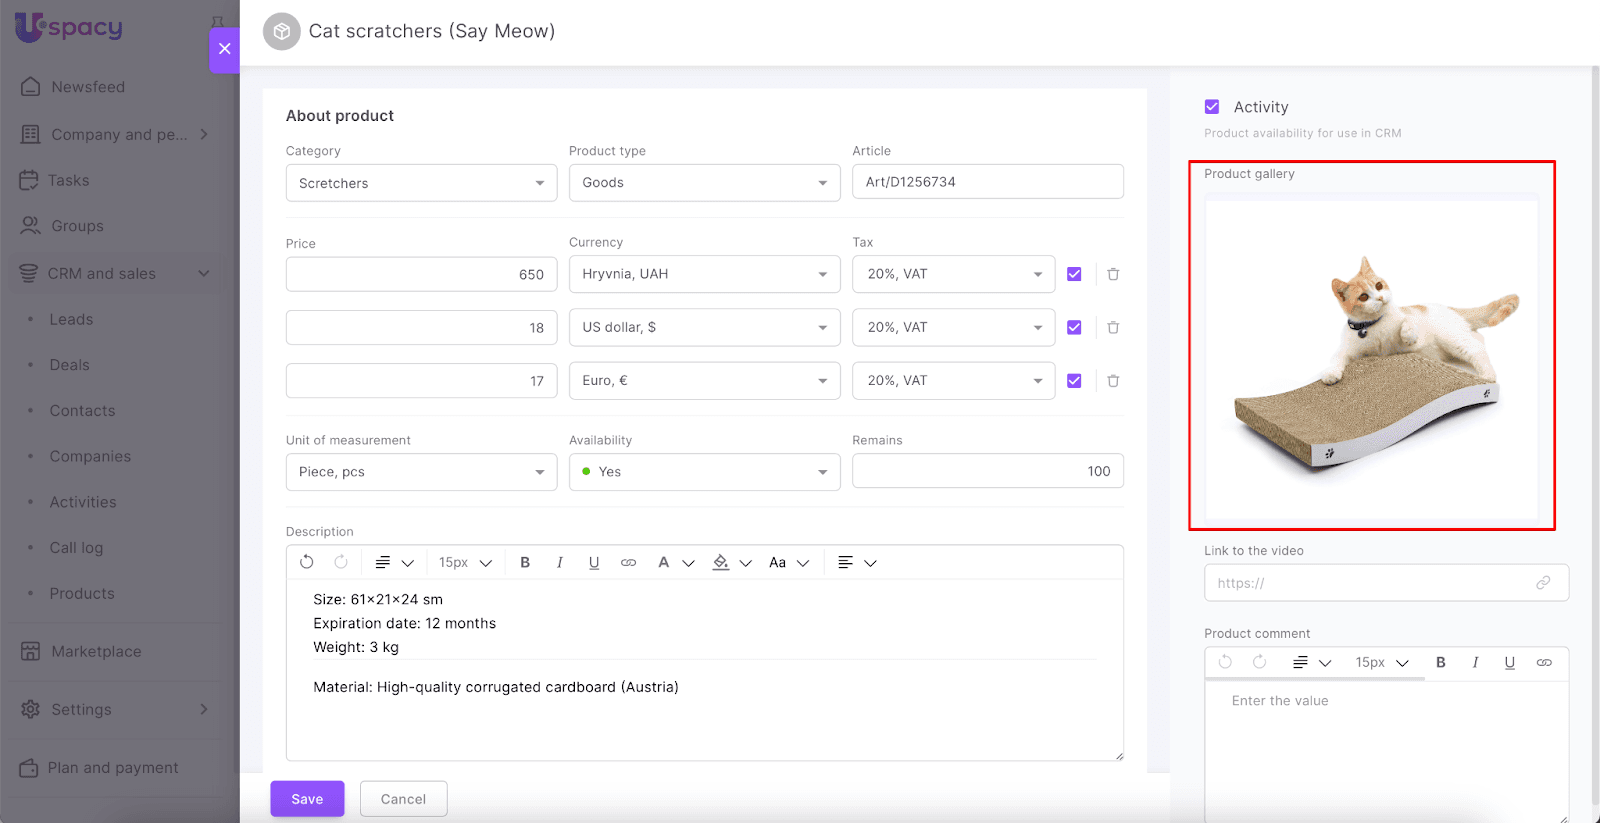
Task: Uncheck the Activity checkbox
Action: click(x=1212, y=107)
